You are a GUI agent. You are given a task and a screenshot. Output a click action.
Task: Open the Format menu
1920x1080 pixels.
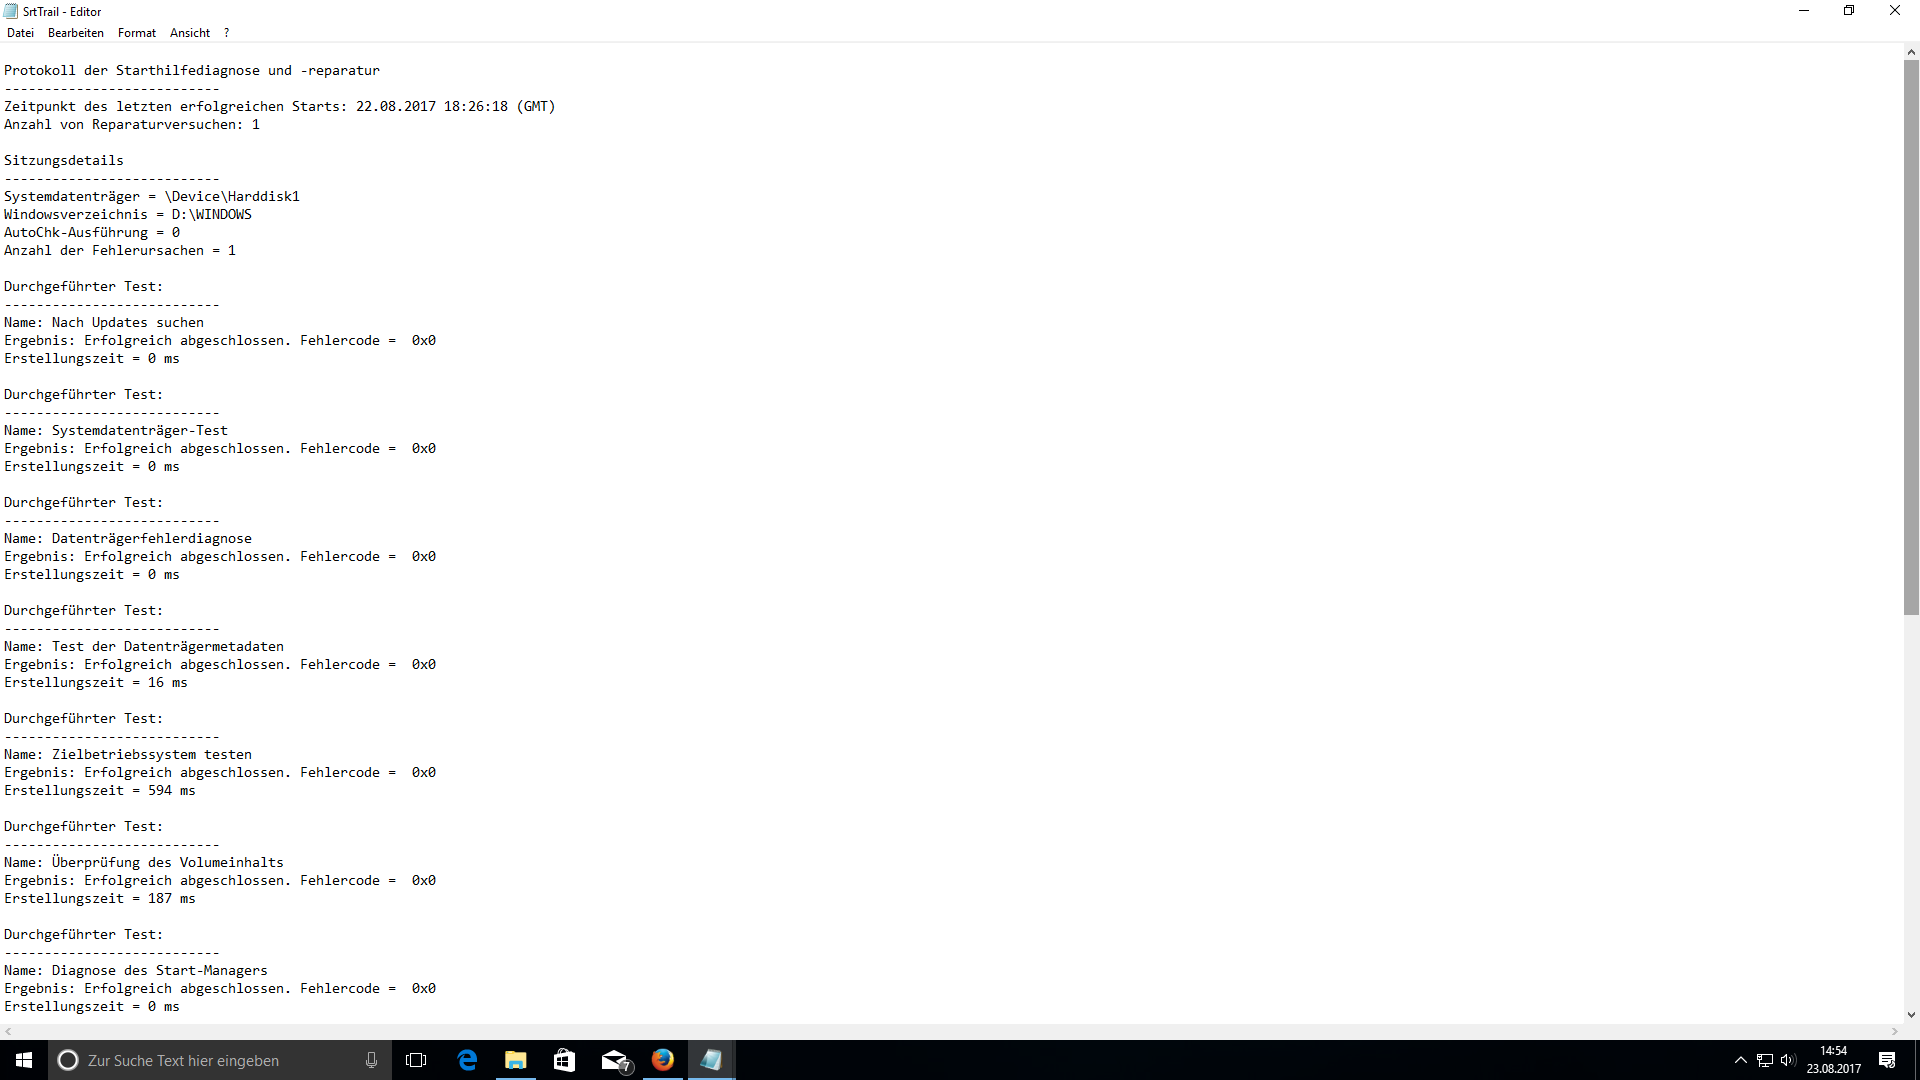coord(137,33)
